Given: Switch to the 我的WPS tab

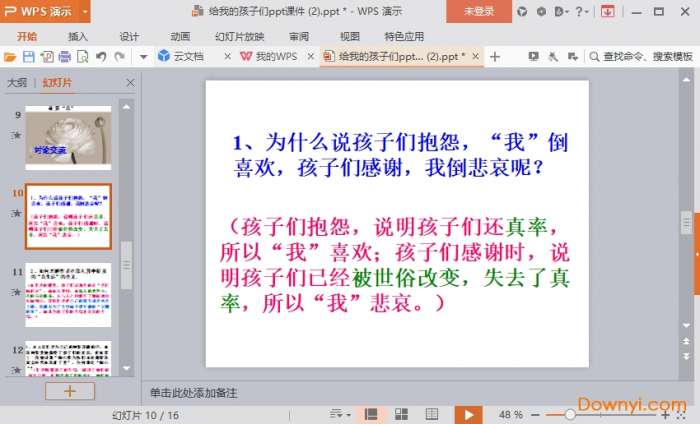Looking at the screenshot, I should (269, 56).
